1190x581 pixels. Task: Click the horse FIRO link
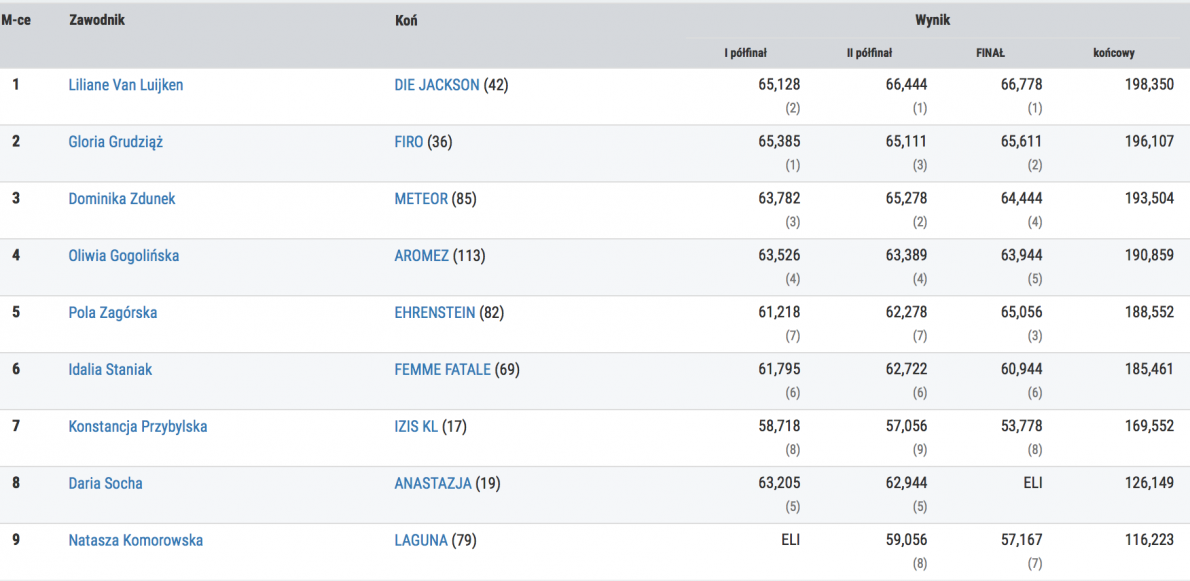409,142
